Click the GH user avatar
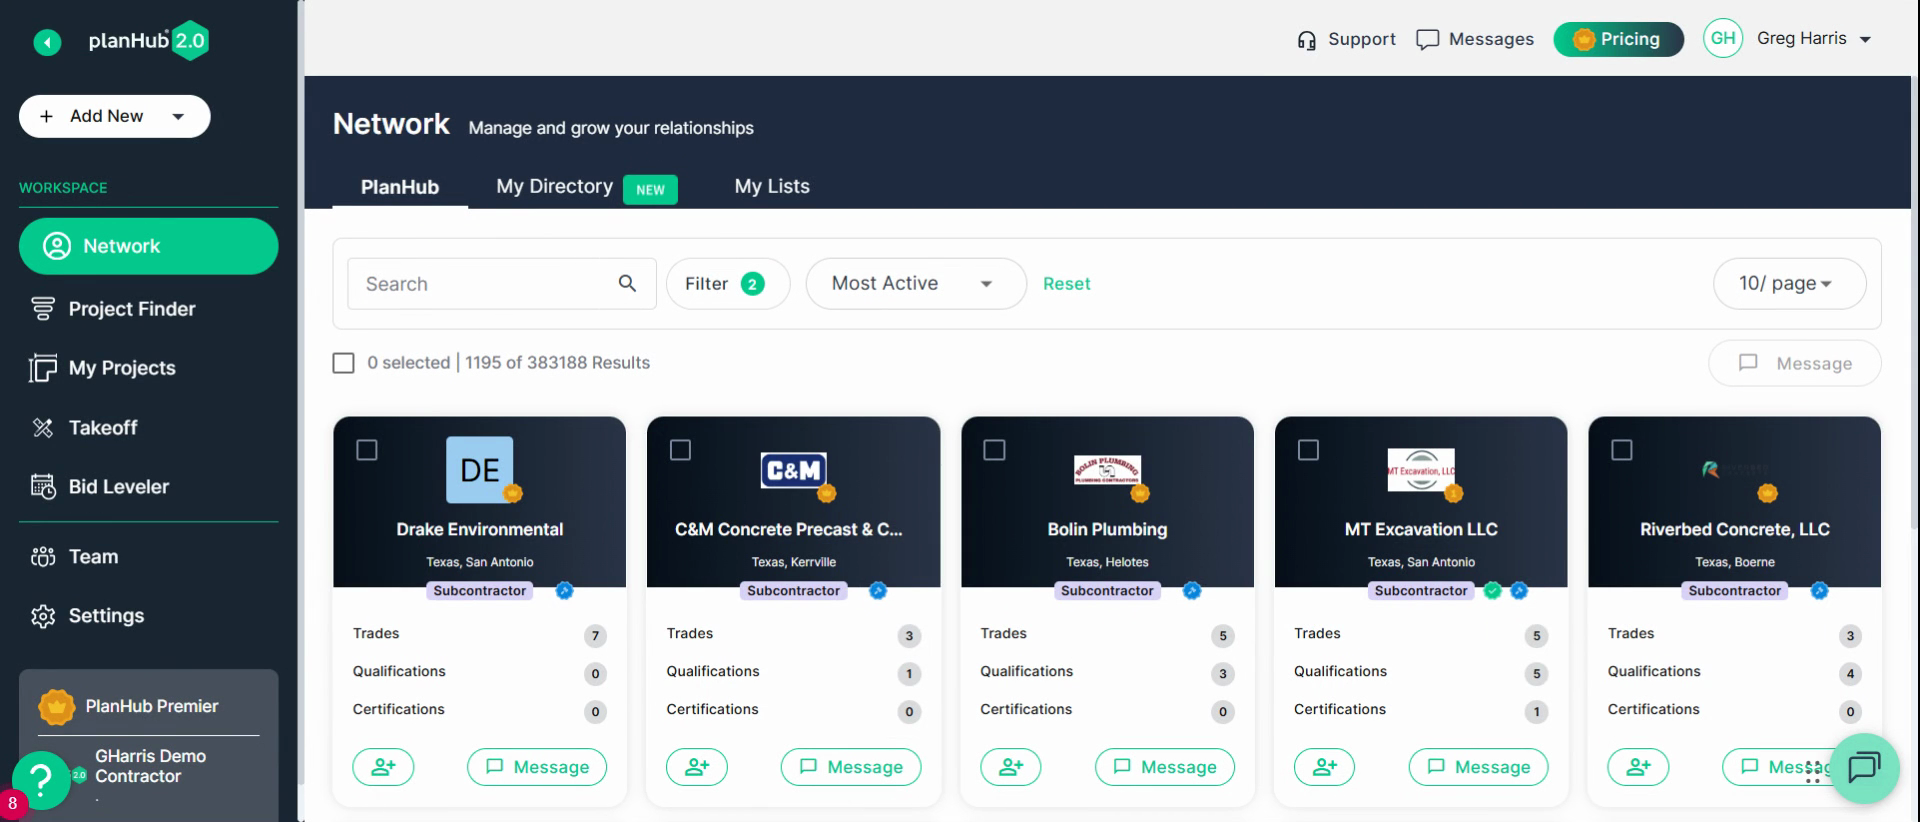Image resolution: width=1920 pixels, height=822 pixels. point(1723,39)
